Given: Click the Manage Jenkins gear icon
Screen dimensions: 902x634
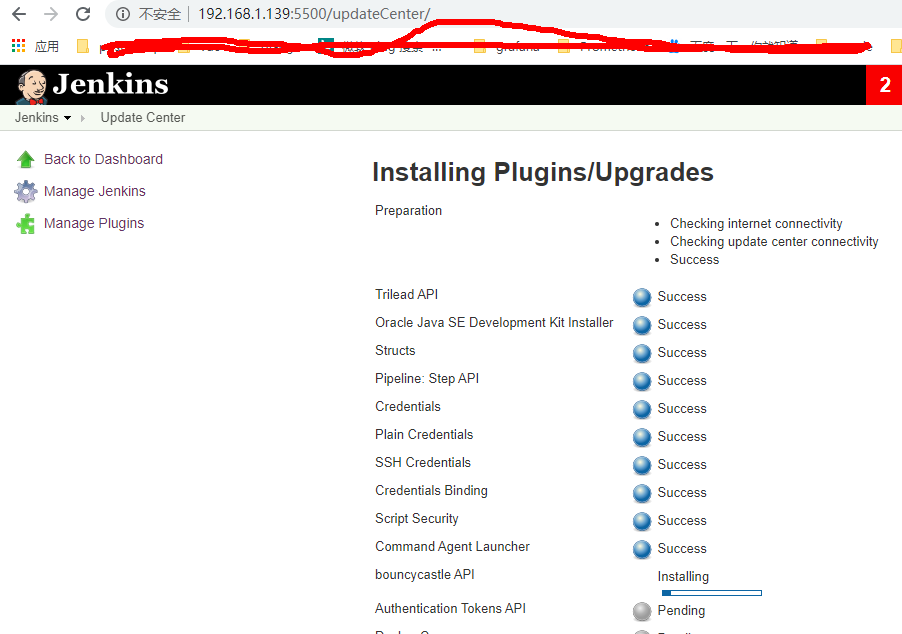Looking at the screenshot, I should point(25,192).
